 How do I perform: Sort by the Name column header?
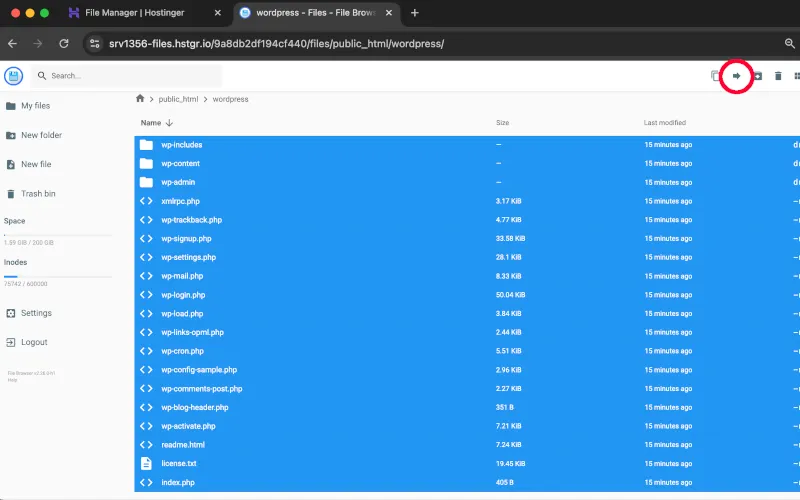pyautogui.click(x=151, y=123)
